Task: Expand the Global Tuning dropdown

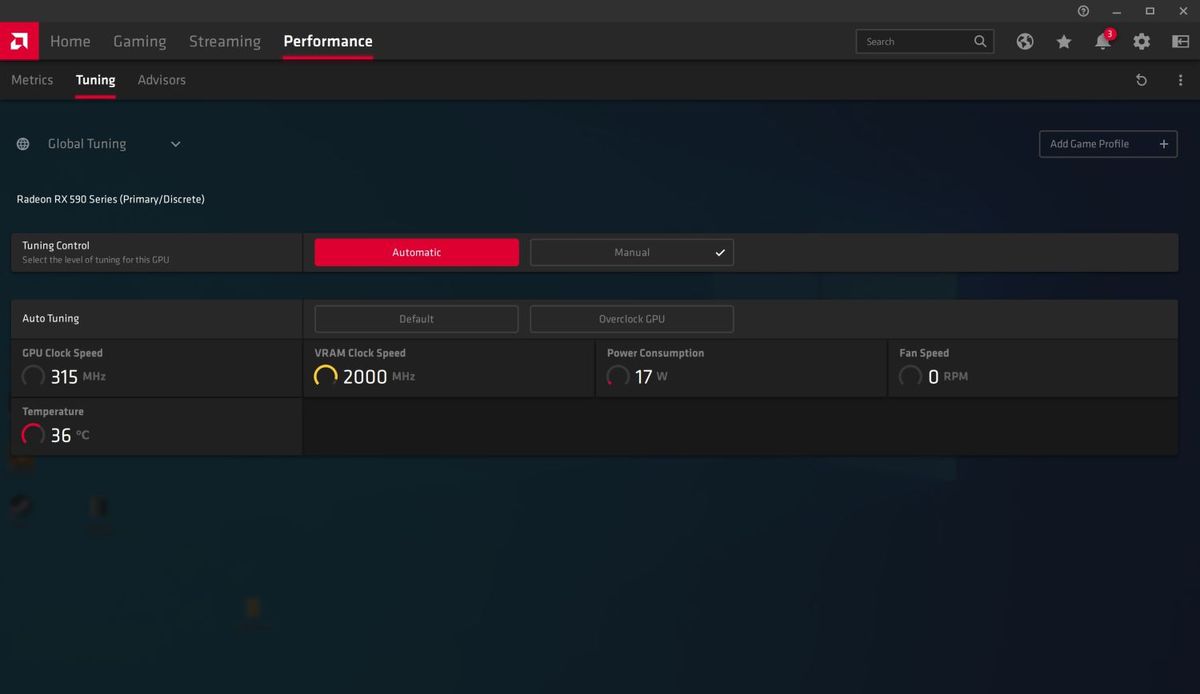Action: (x=175, y=143)
